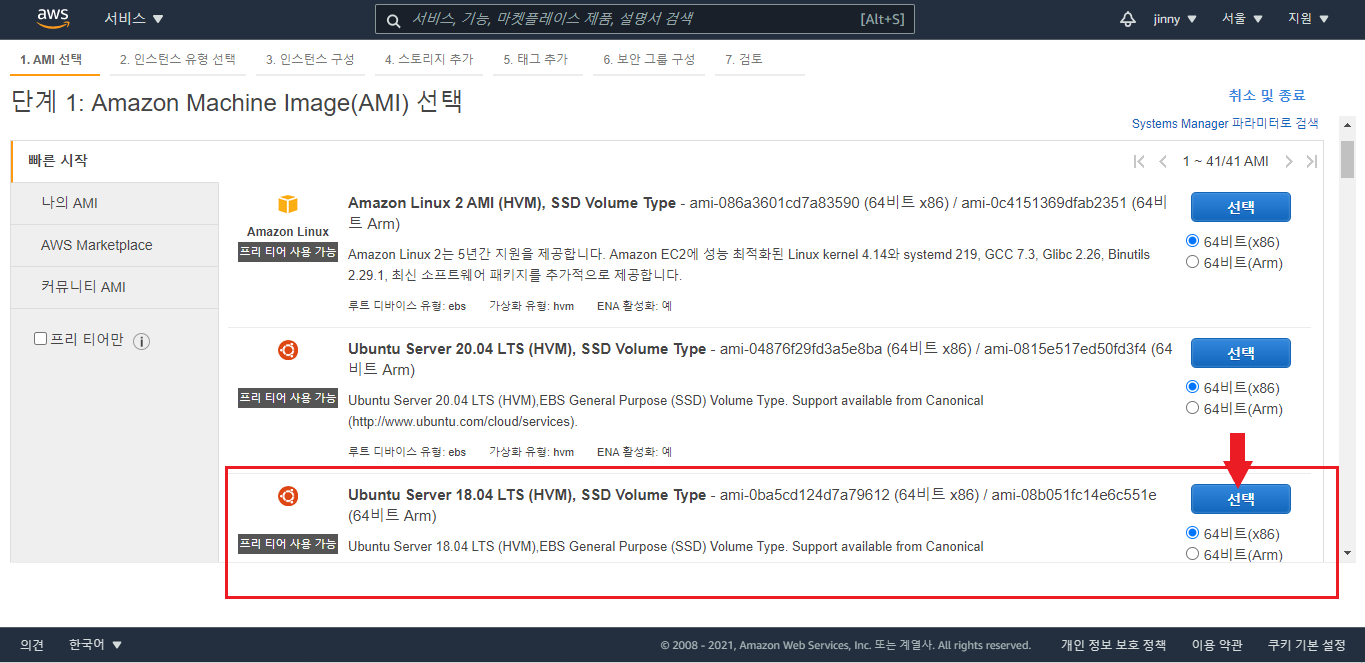Go to step 5. 태그 추가
This screenshot has height=663, width=1365.
tap(536, 59)
